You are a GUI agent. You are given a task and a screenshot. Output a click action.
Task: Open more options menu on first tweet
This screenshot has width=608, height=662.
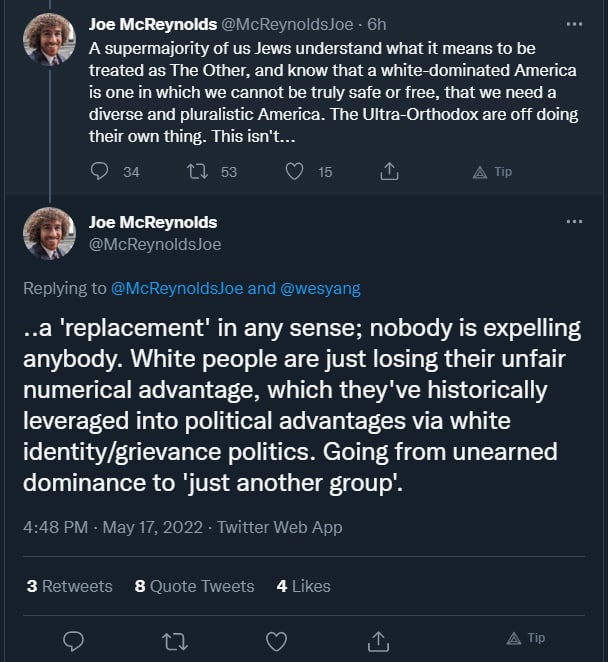click(x=574, y=23)
